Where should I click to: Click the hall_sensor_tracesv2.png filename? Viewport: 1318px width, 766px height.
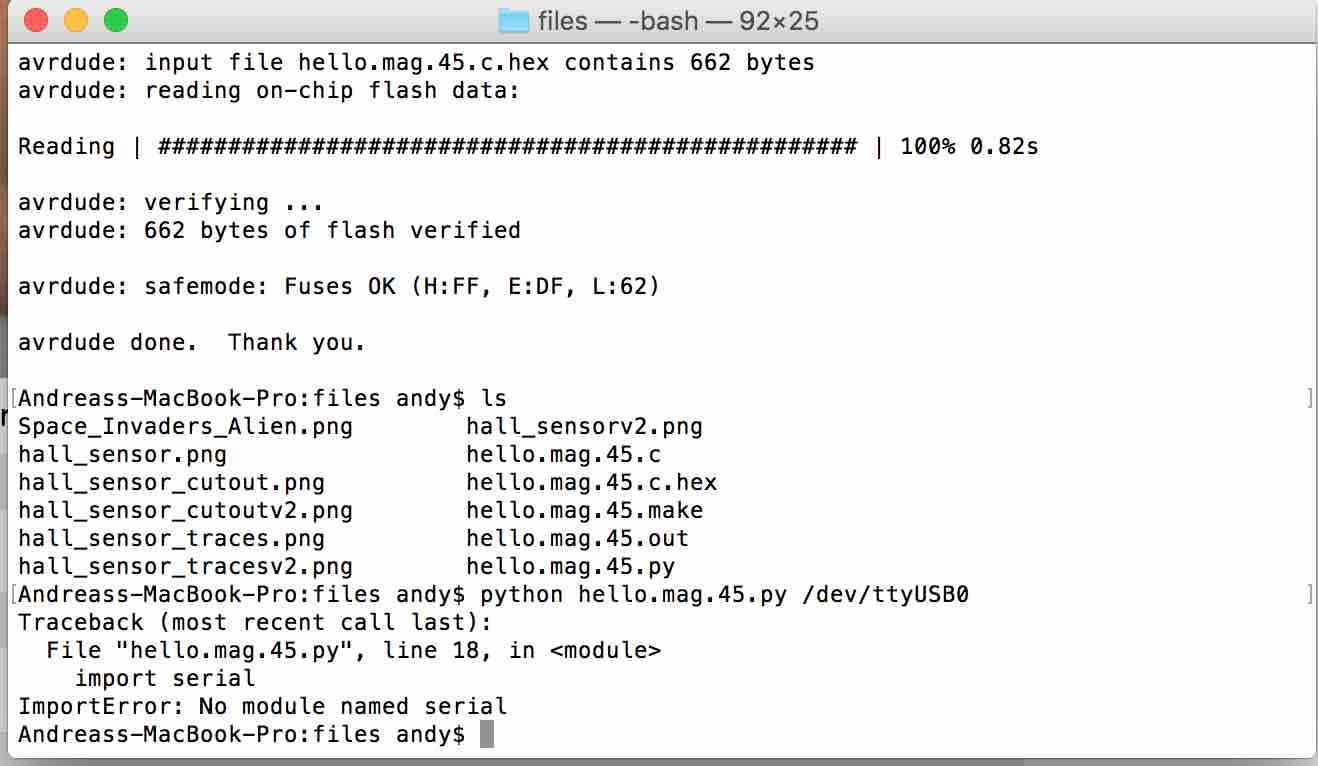tap(185, 567)
